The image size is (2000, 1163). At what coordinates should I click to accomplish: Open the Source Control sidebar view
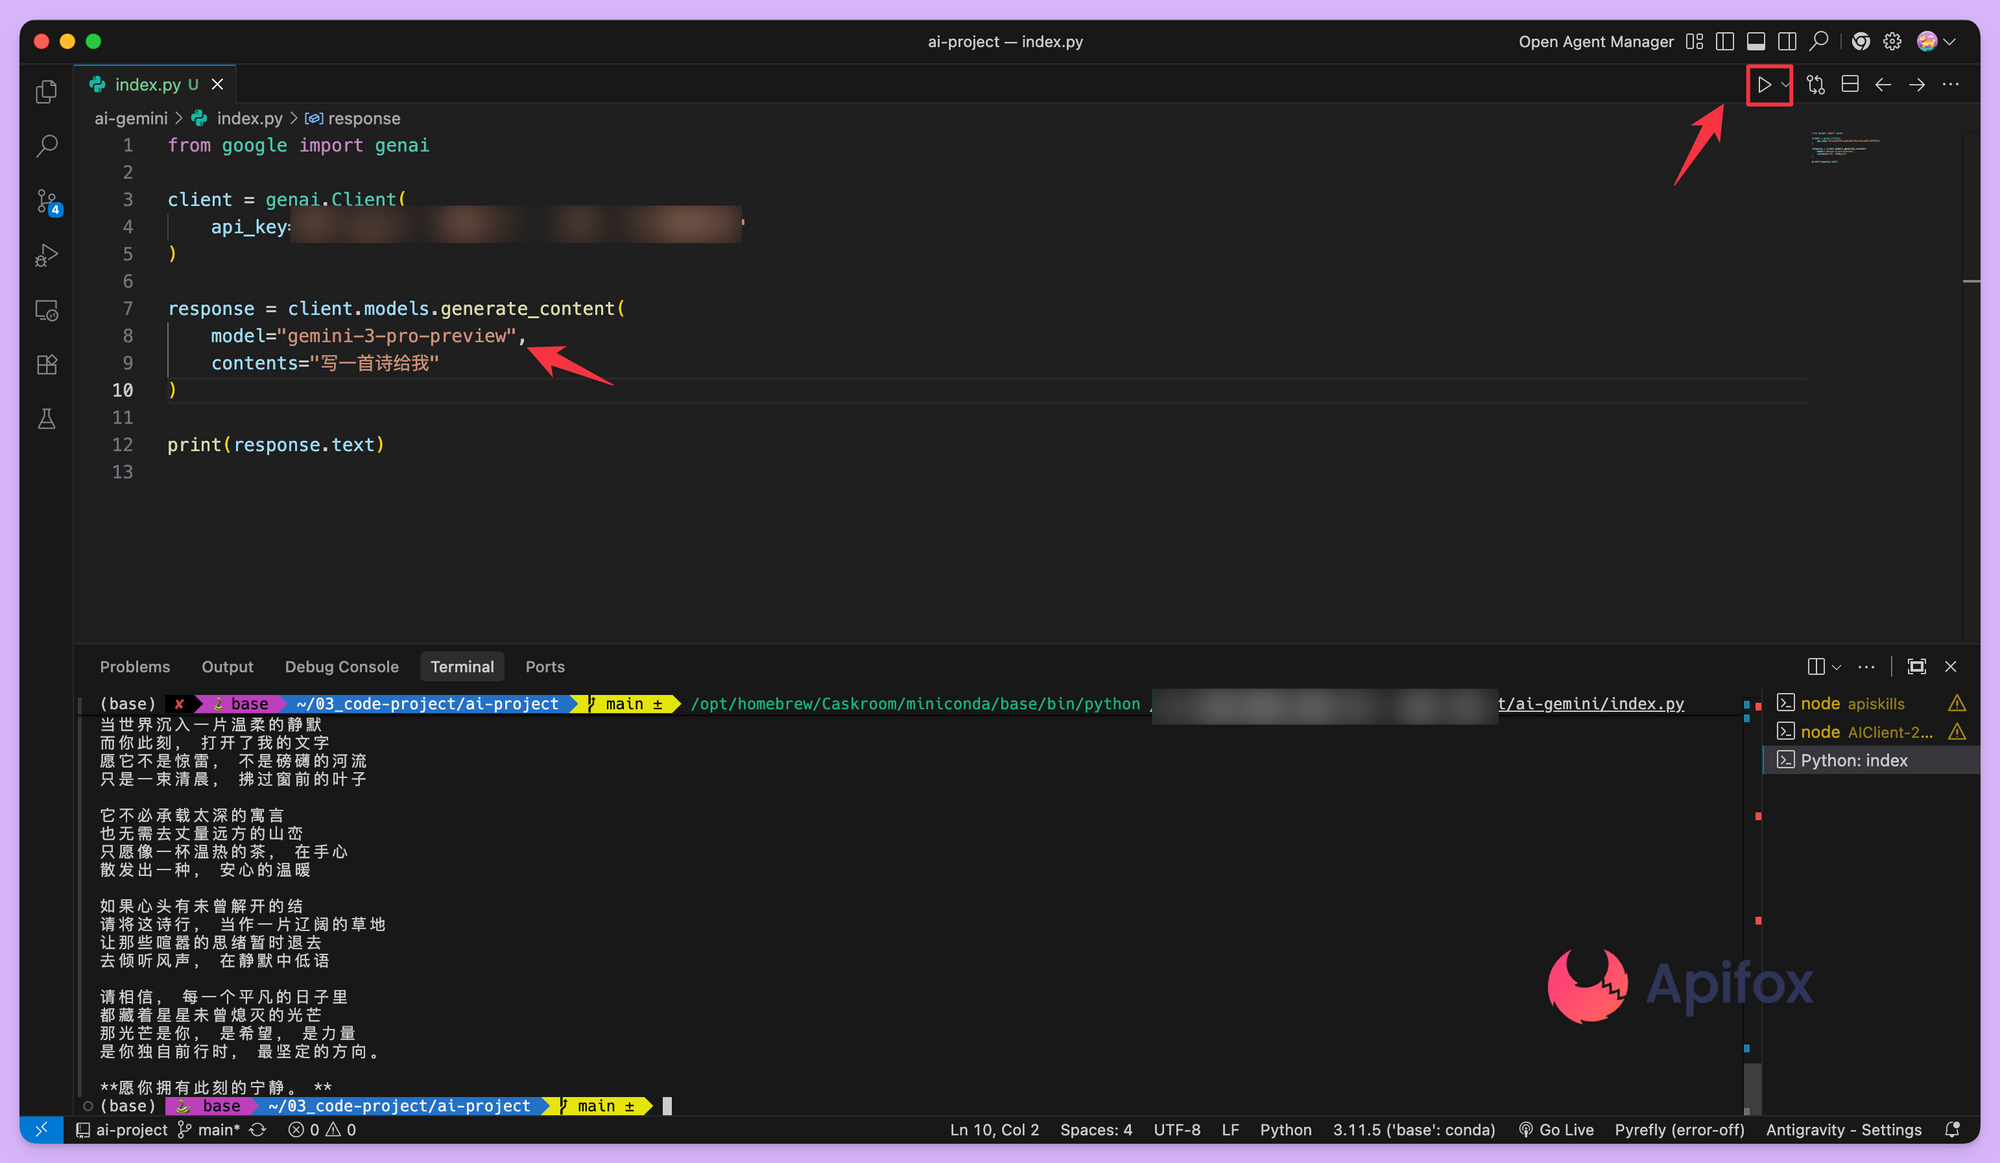46,201
